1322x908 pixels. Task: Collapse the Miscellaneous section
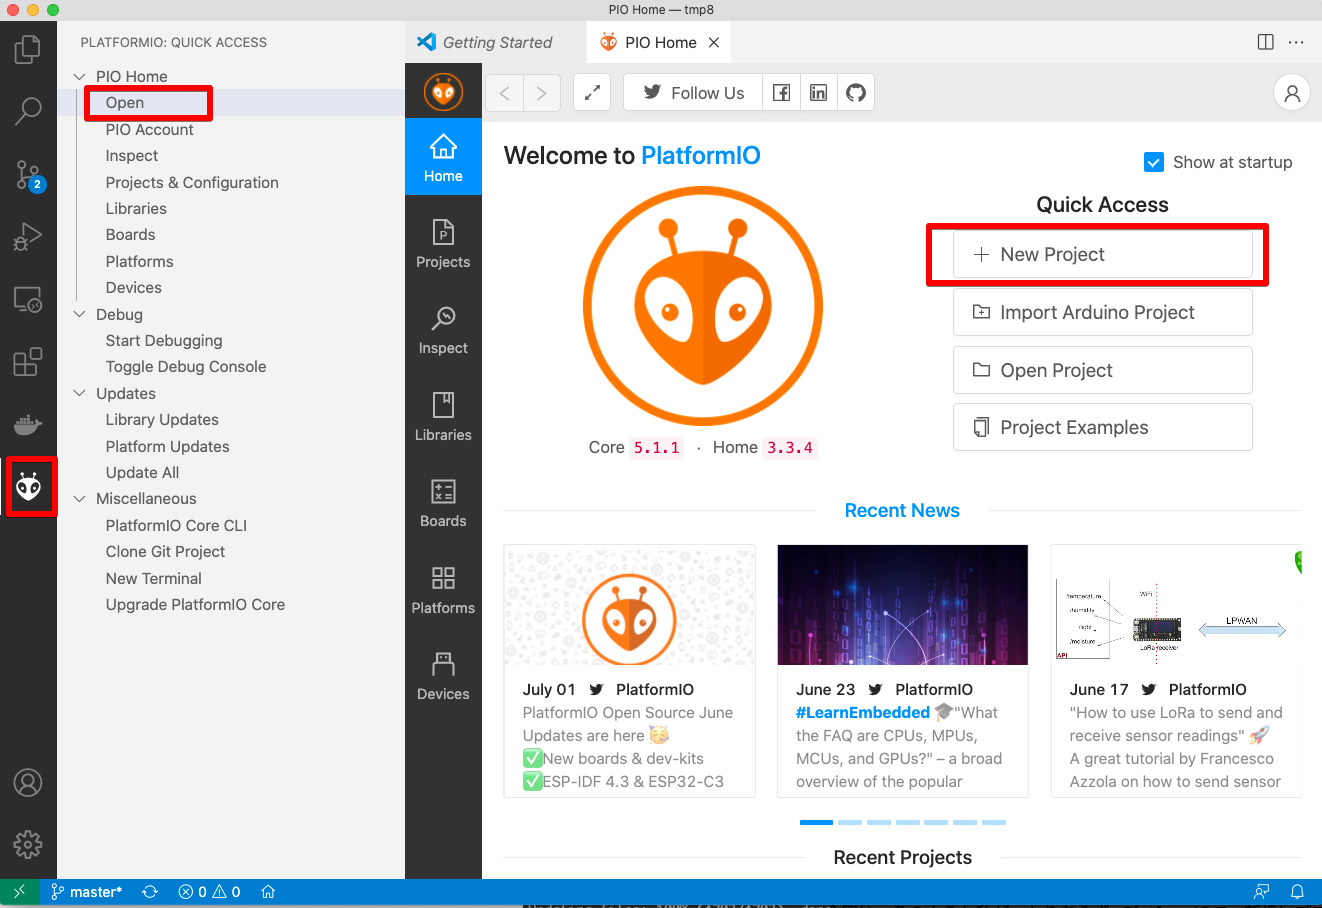[x=80, y=498]
